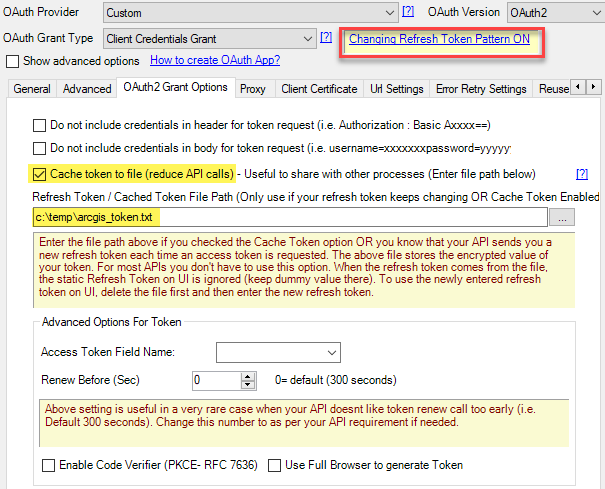The width and height of the screenshot is (605, 489).
Task: Uncheck Cache token to file option
Action: 40,173
